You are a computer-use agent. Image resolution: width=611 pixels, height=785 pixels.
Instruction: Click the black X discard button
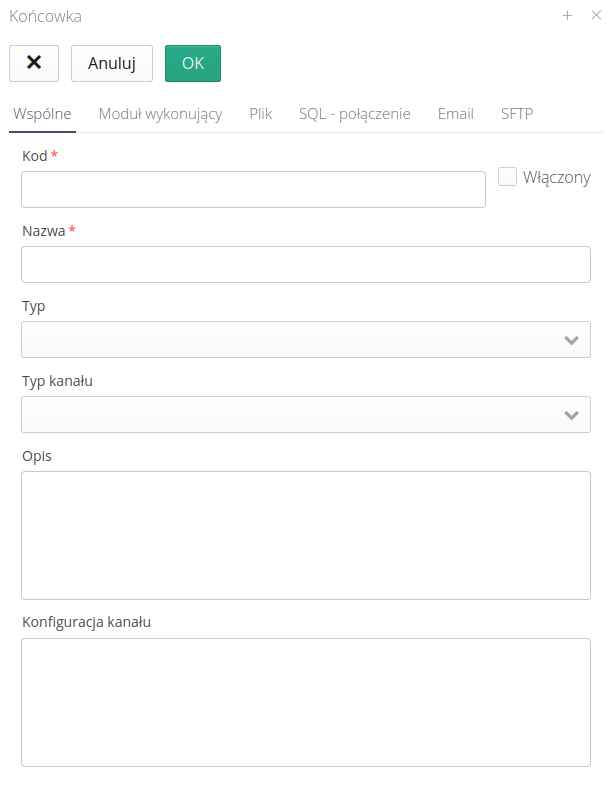tap(34, 63)
